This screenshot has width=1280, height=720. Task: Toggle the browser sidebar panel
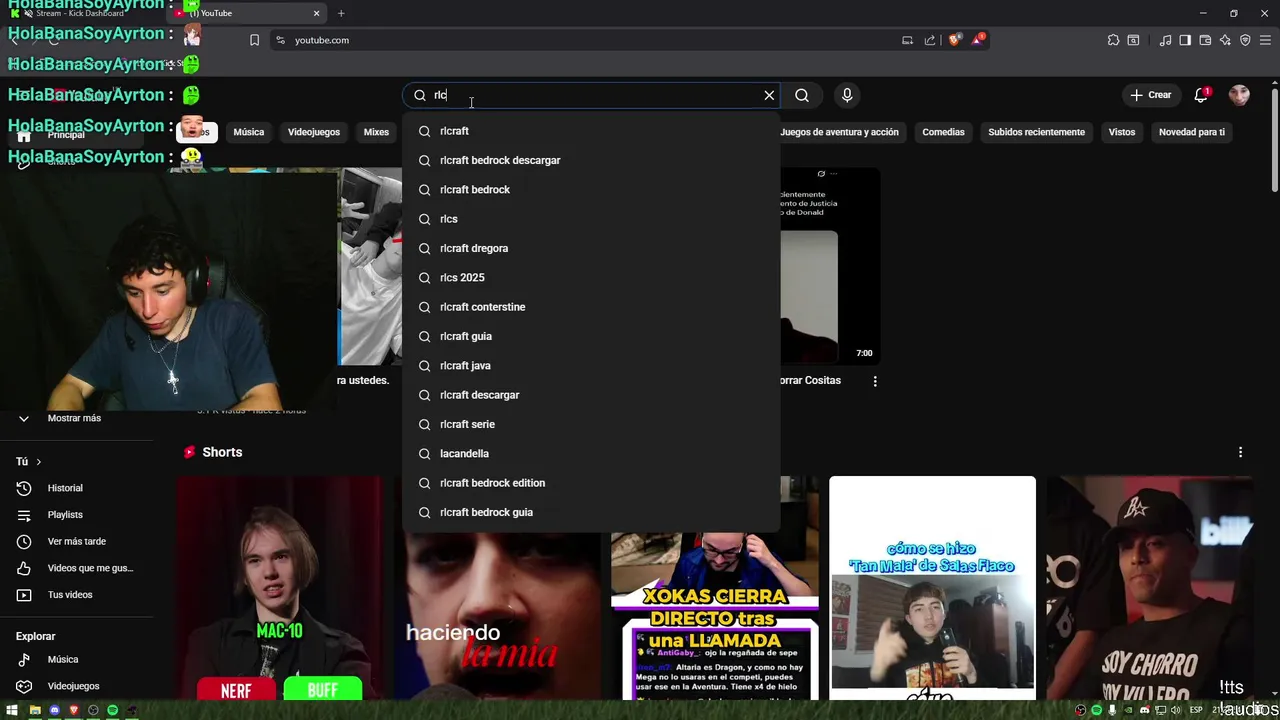tap(1185, 40)
